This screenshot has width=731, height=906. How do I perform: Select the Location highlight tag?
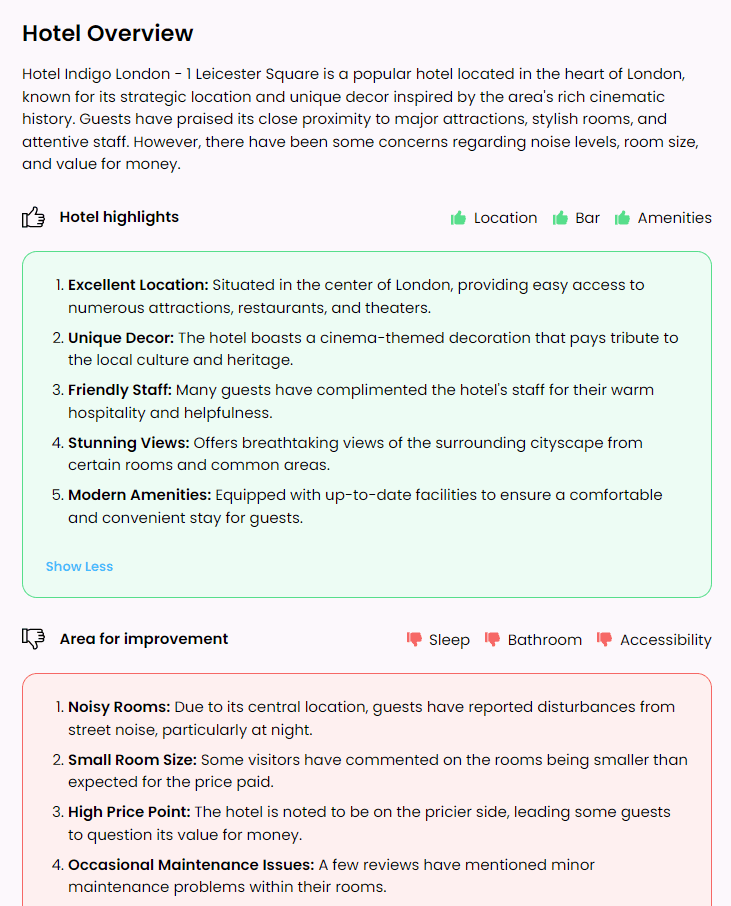[x=505, y=218]
